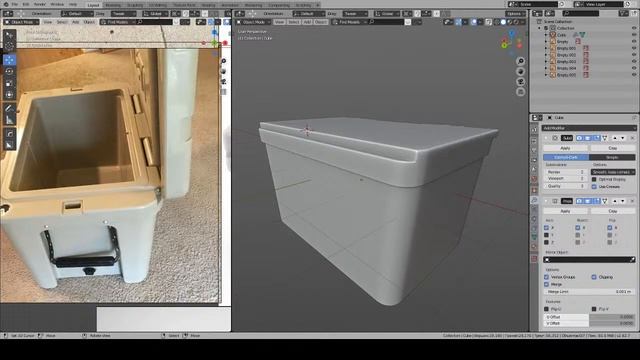Switch perspective/orthographic in right viewport
The height and width of the screenshot is (360, 640).
(520, 92)
